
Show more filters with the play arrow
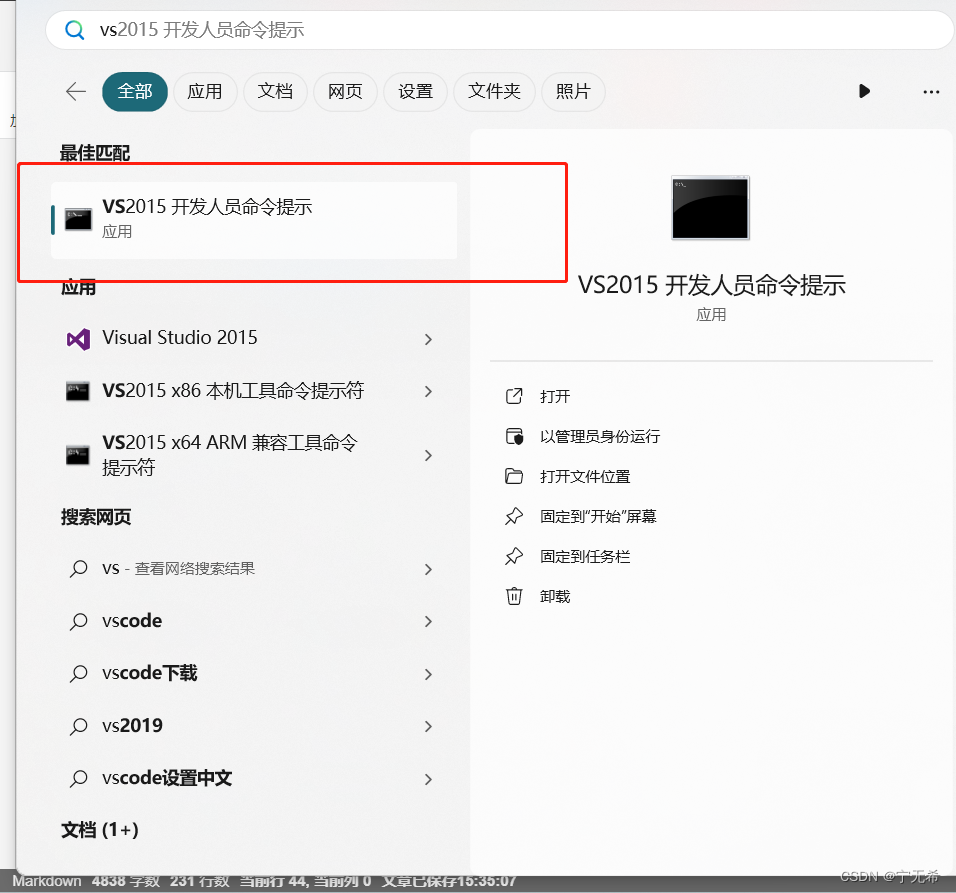[x=864, y=91]
